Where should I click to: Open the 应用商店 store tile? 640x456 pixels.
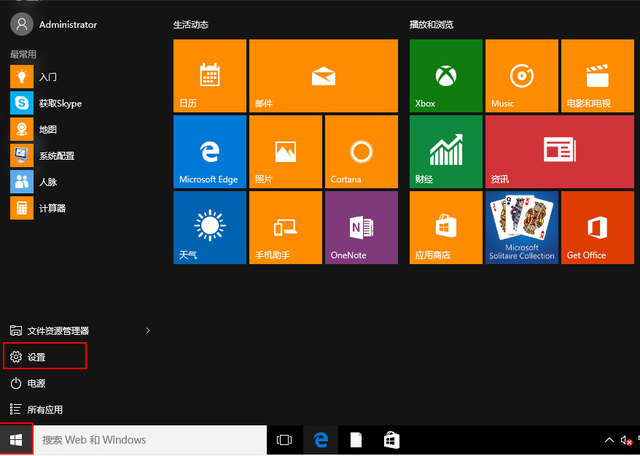[x=445, y=227]
